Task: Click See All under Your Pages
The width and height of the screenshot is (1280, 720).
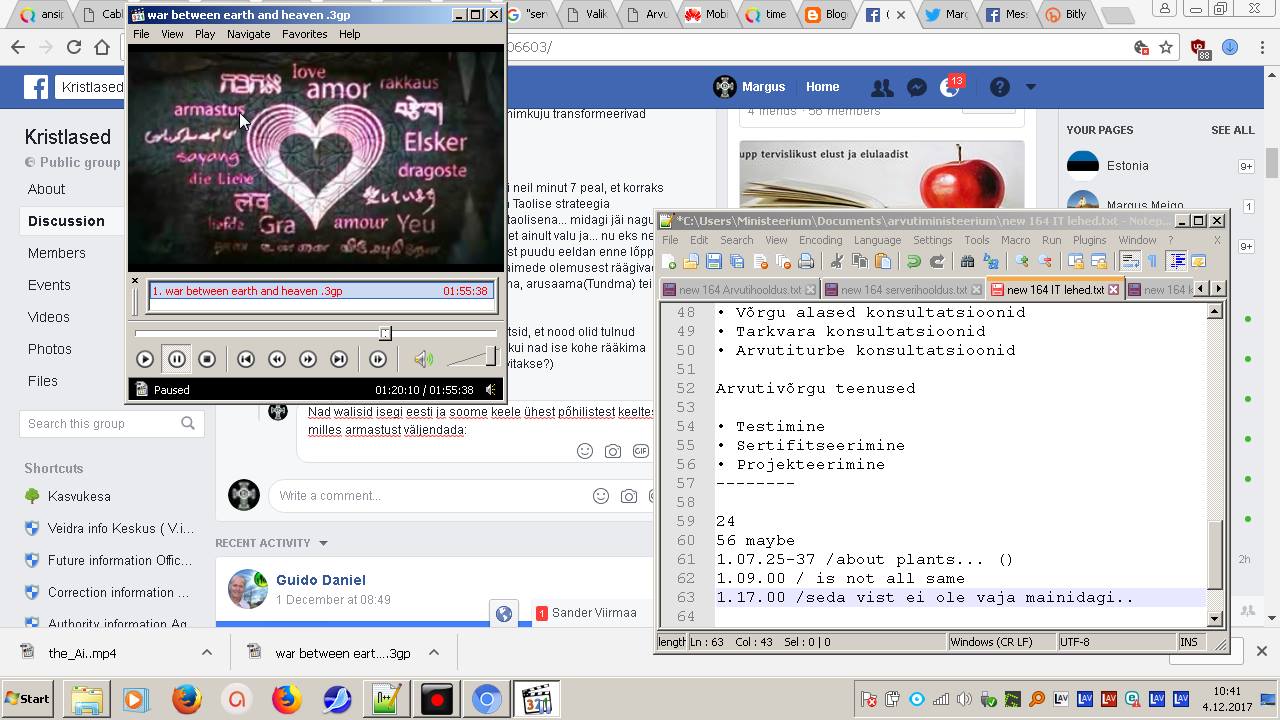Action: (1232, 130)
